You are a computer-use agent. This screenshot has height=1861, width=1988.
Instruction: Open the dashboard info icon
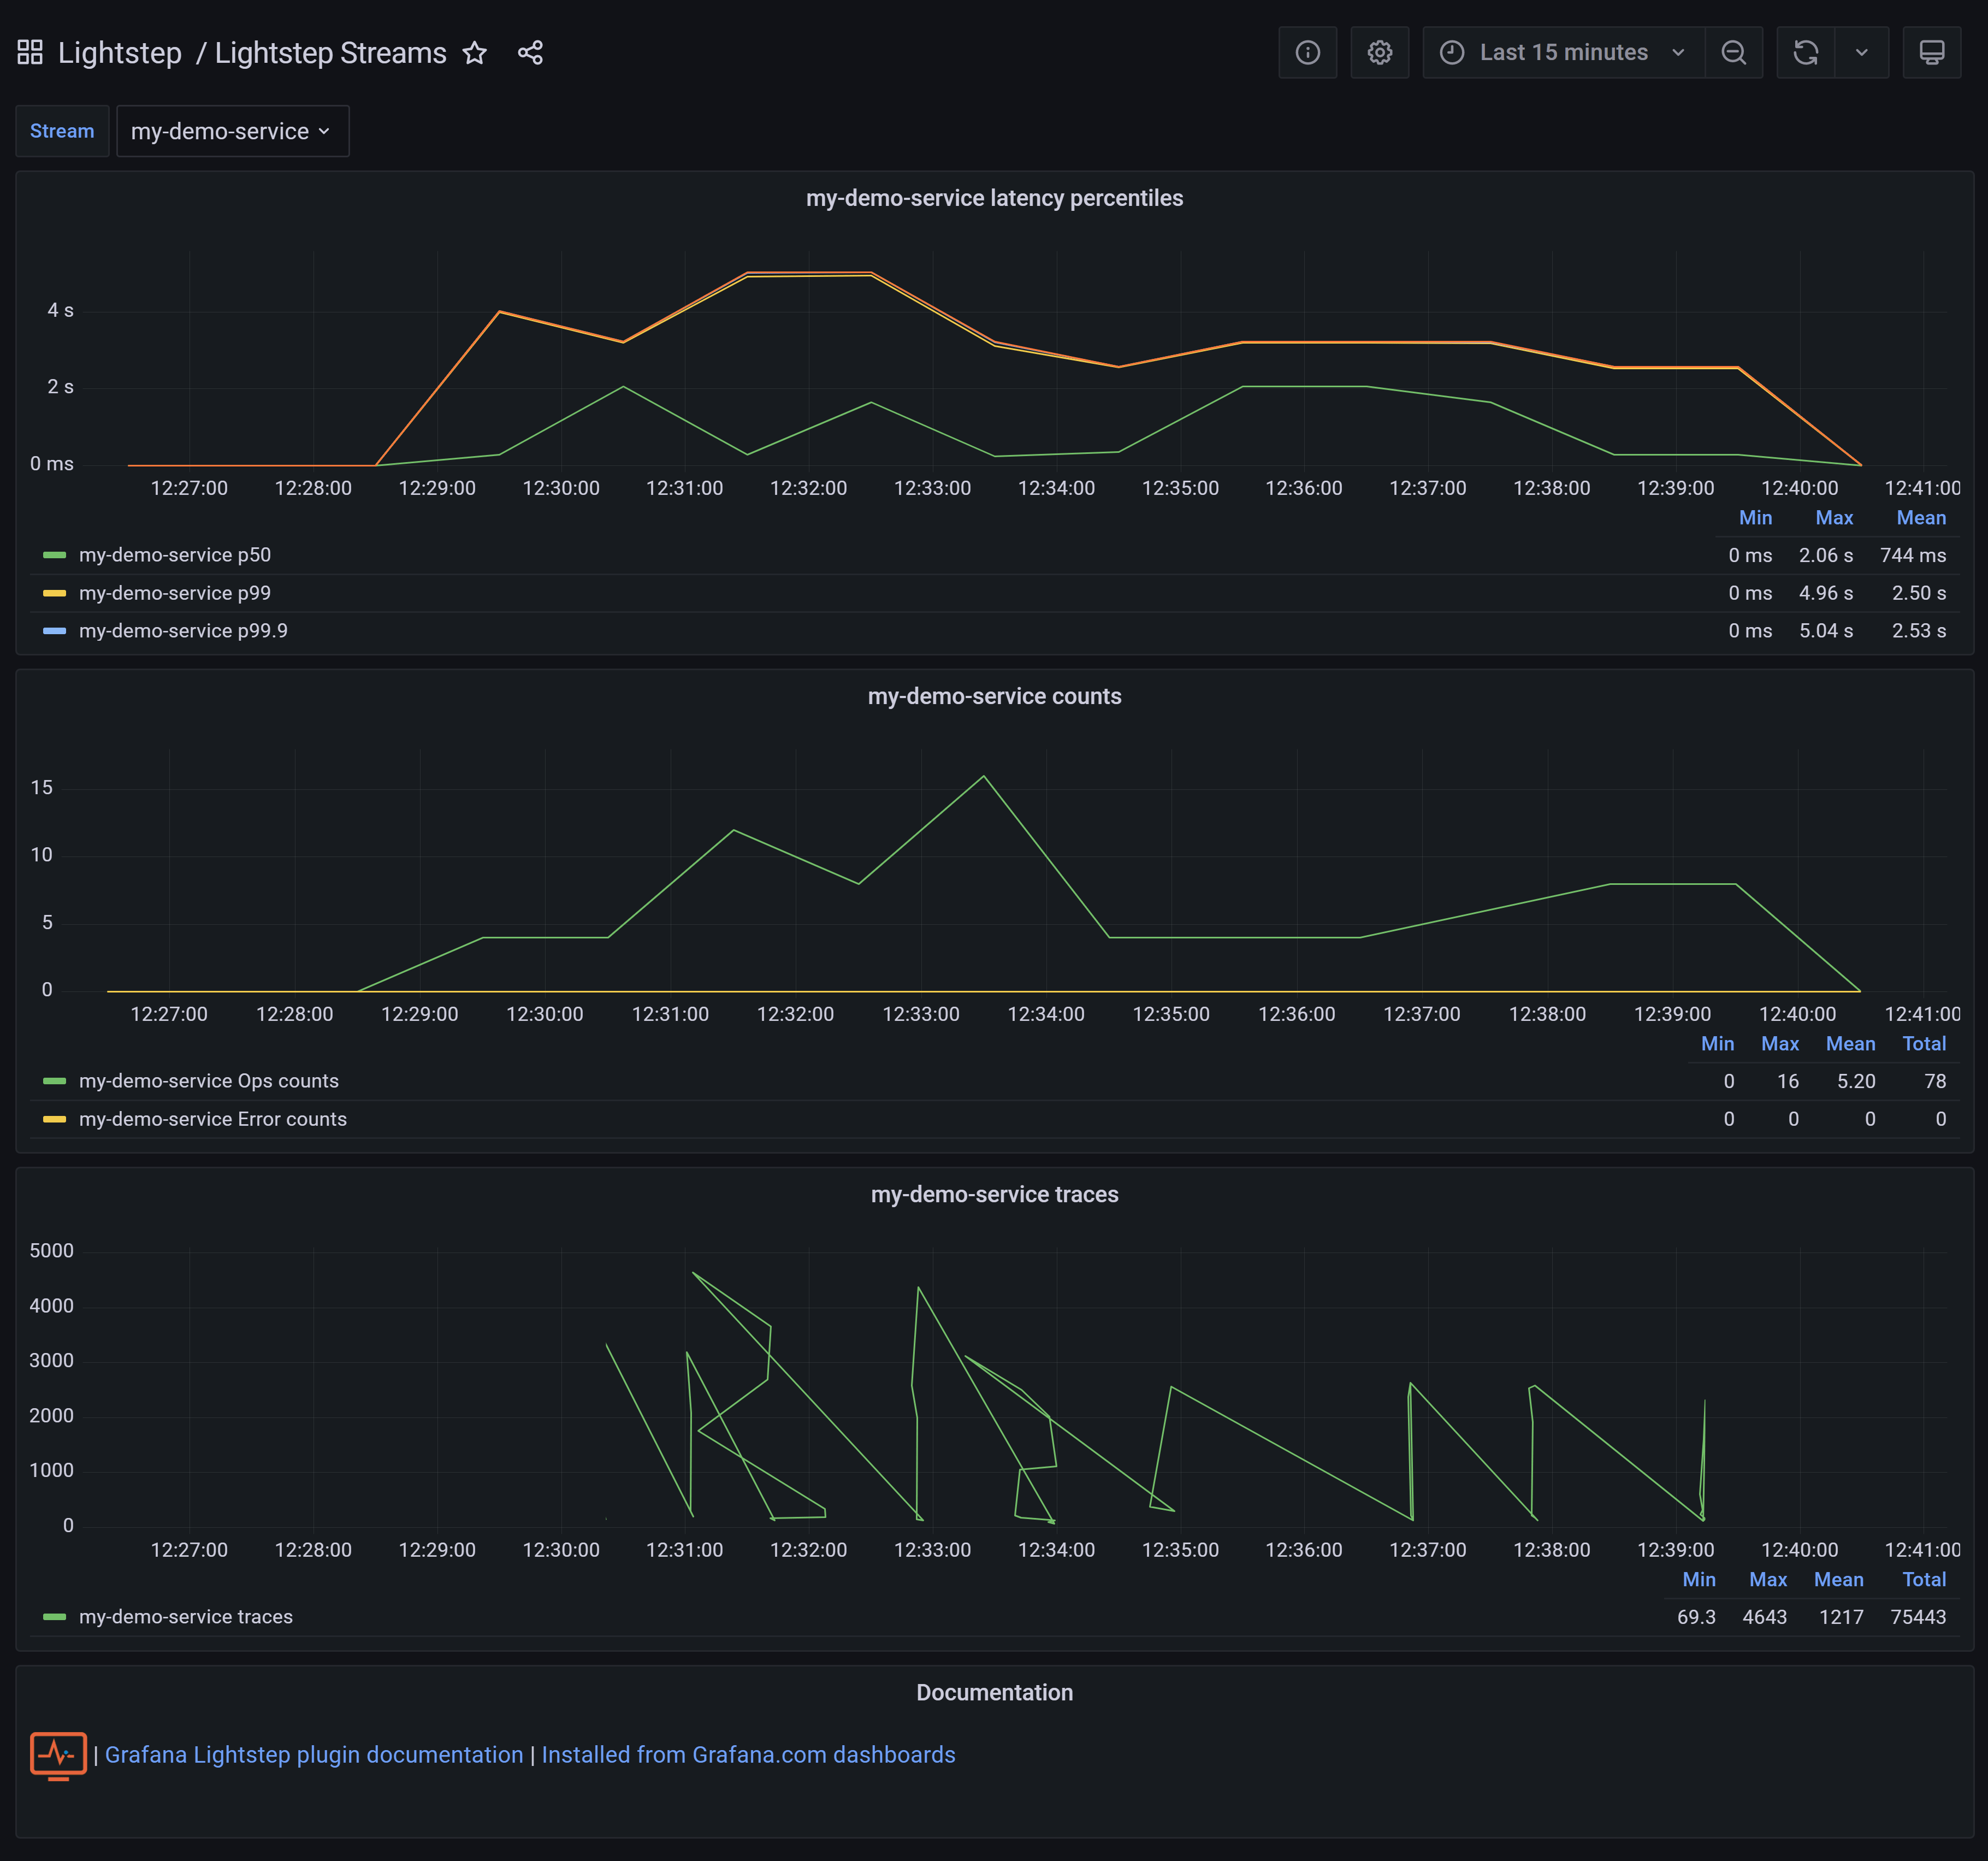(x=1307, y=53)
